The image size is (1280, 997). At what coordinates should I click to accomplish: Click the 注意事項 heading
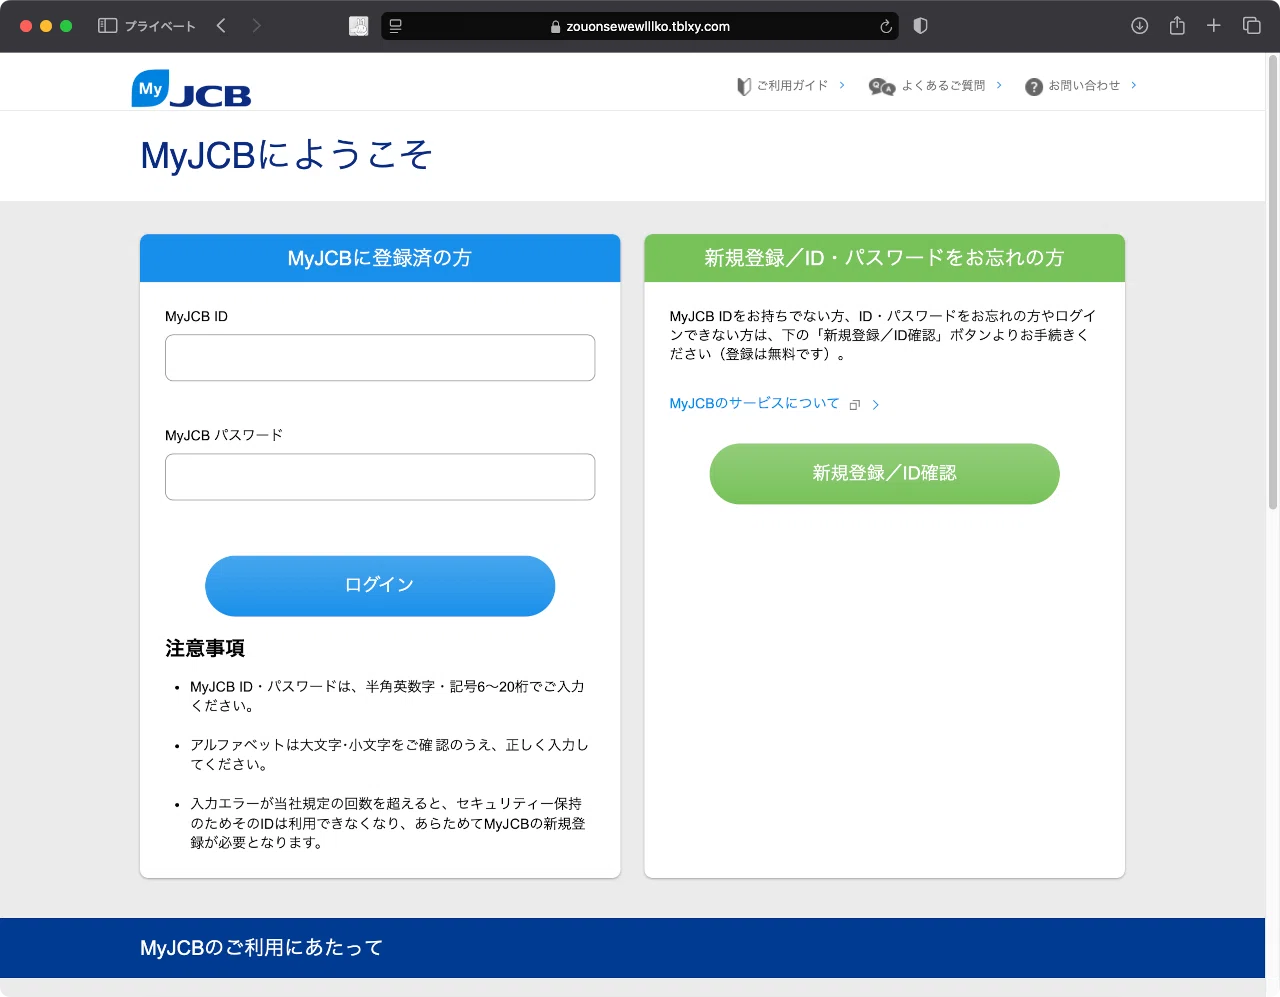(x=205, y=649)
